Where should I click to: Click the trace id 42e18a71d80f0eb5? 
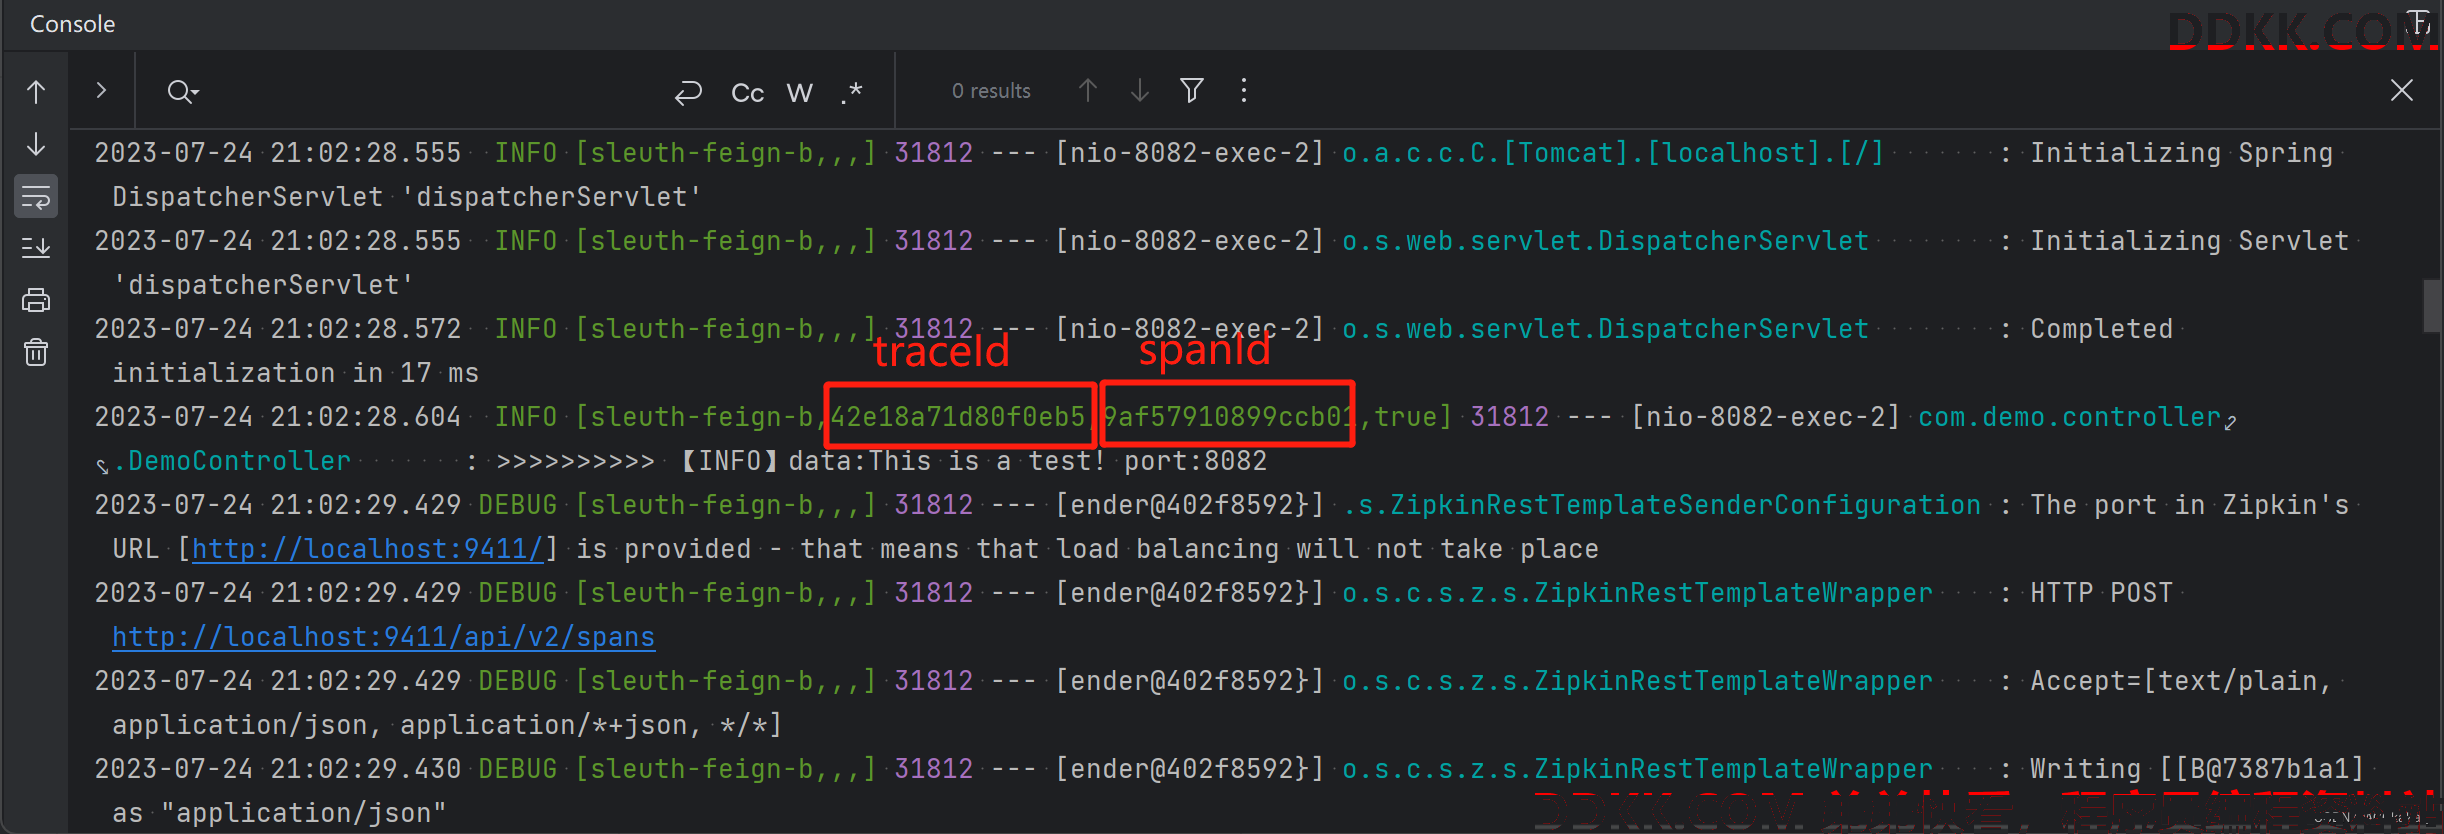click(x=958, y=417)
